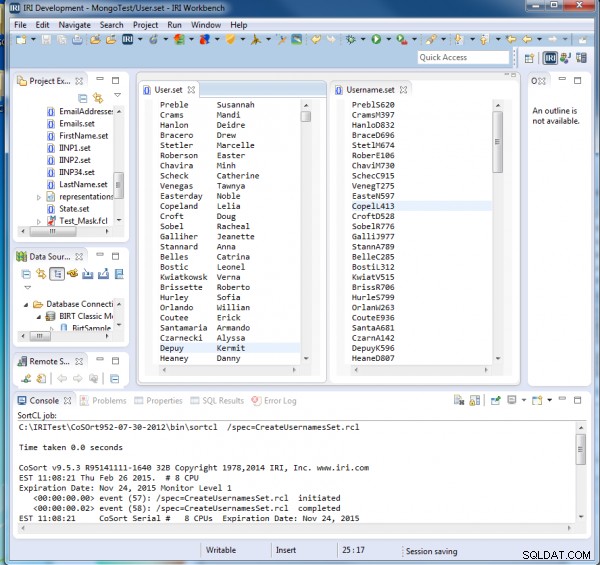Collapse BIRT Classic Models node
This screenshot has height=565, width=600.
[39, 317]
